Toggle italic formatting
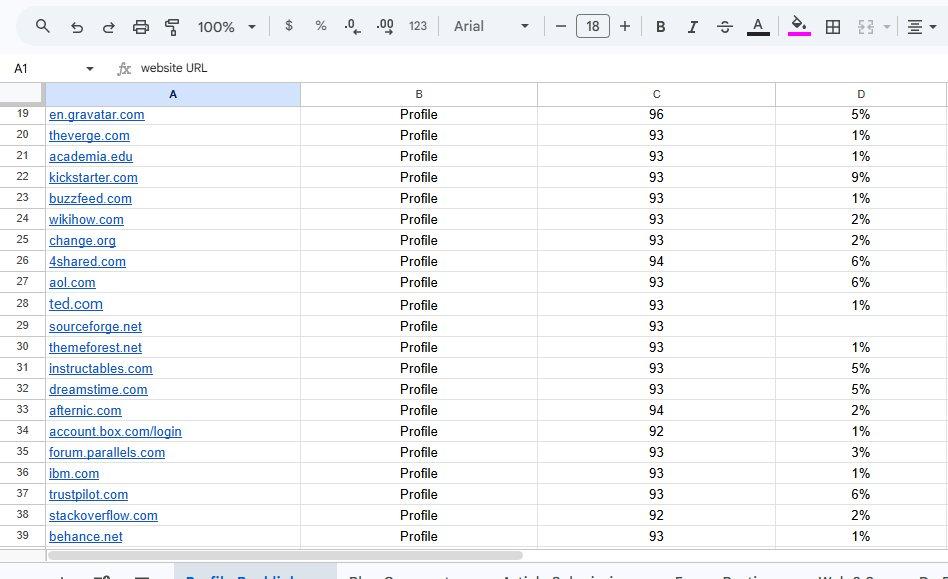 tap(693, 27)
